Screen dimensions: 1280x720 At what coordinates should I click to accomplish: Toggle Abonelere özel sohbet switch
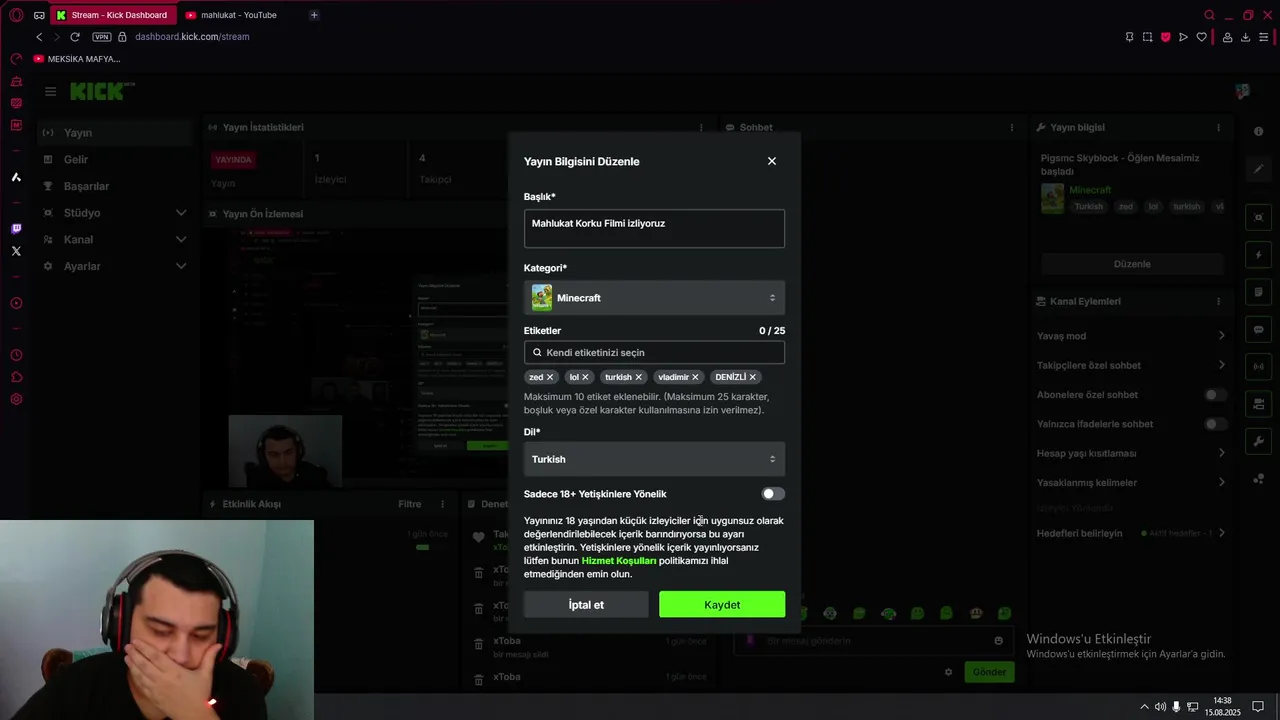(1215, 395)
